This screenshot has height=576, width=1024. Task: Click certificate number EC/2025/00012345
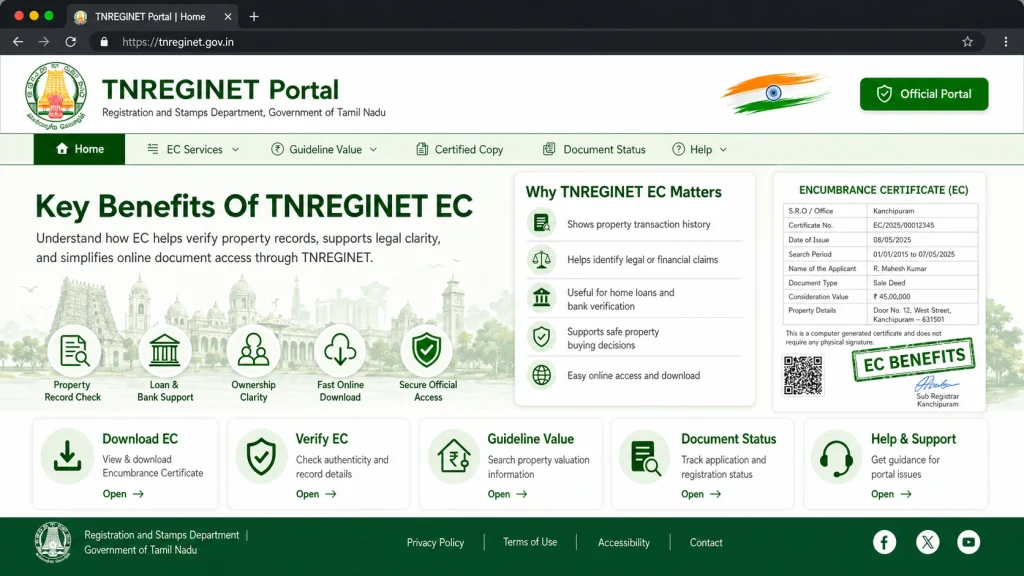(904, 225)
